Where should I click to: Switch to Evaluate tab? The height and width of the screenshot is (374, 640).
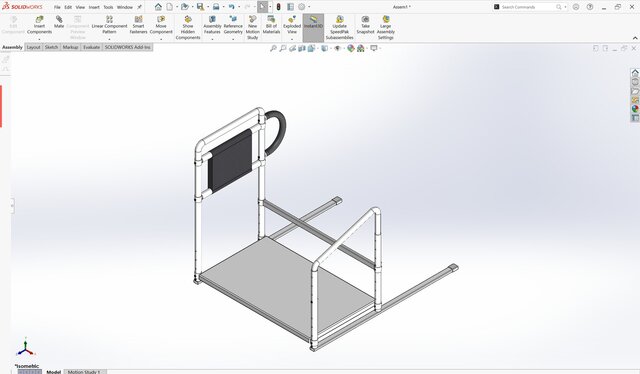pos(91,47)
